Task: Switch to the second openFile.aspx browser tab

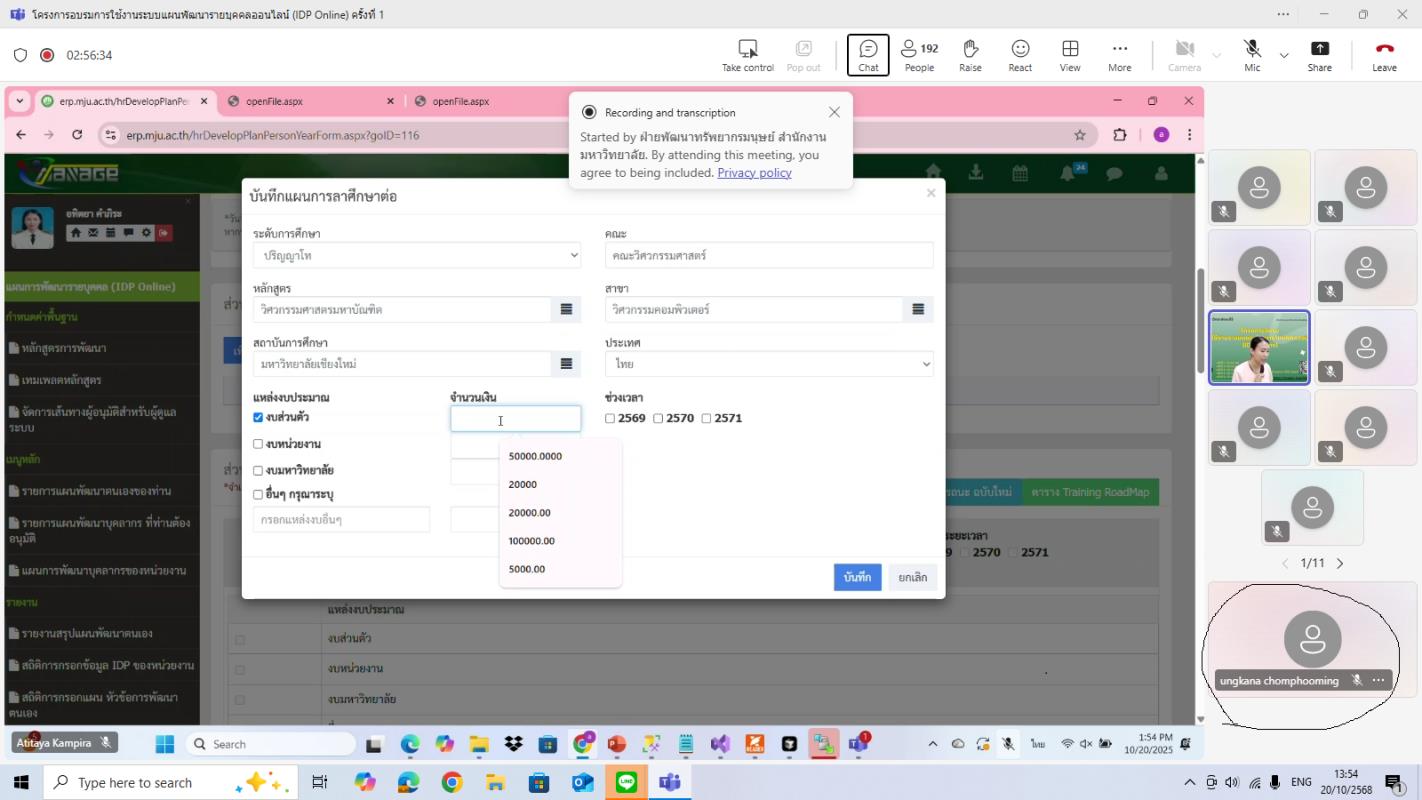Action: click(451, 101)
